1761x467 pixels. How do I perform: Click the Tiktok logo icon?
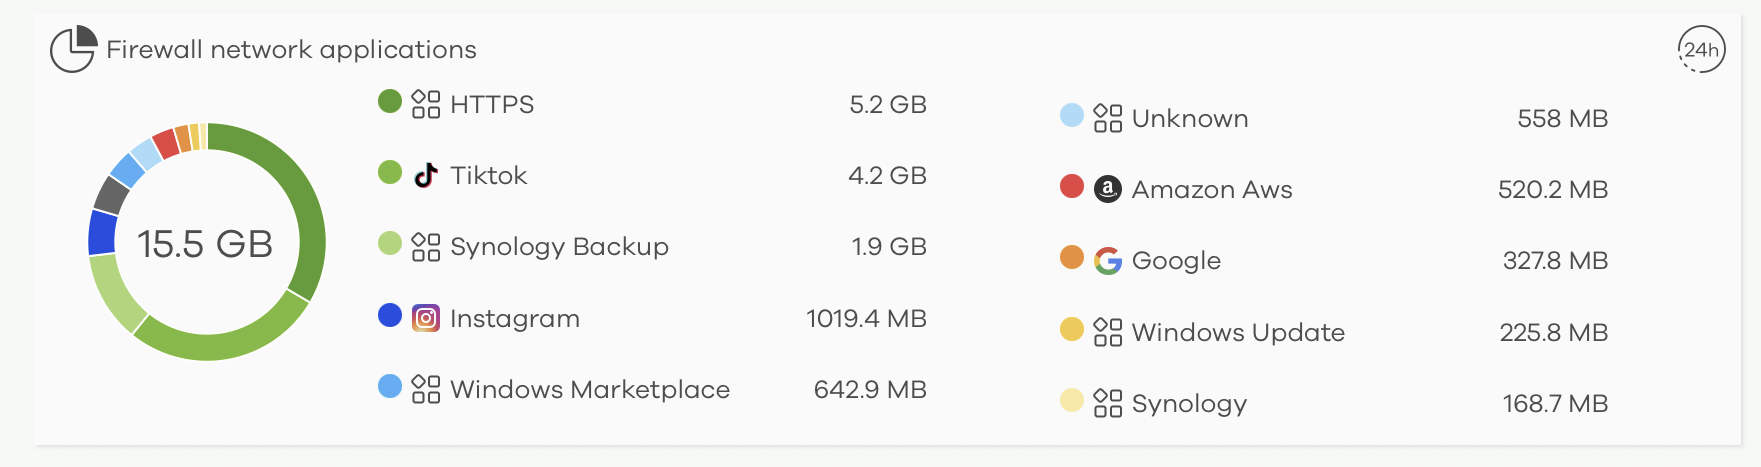pyautogui.click(x=426, y=175)
